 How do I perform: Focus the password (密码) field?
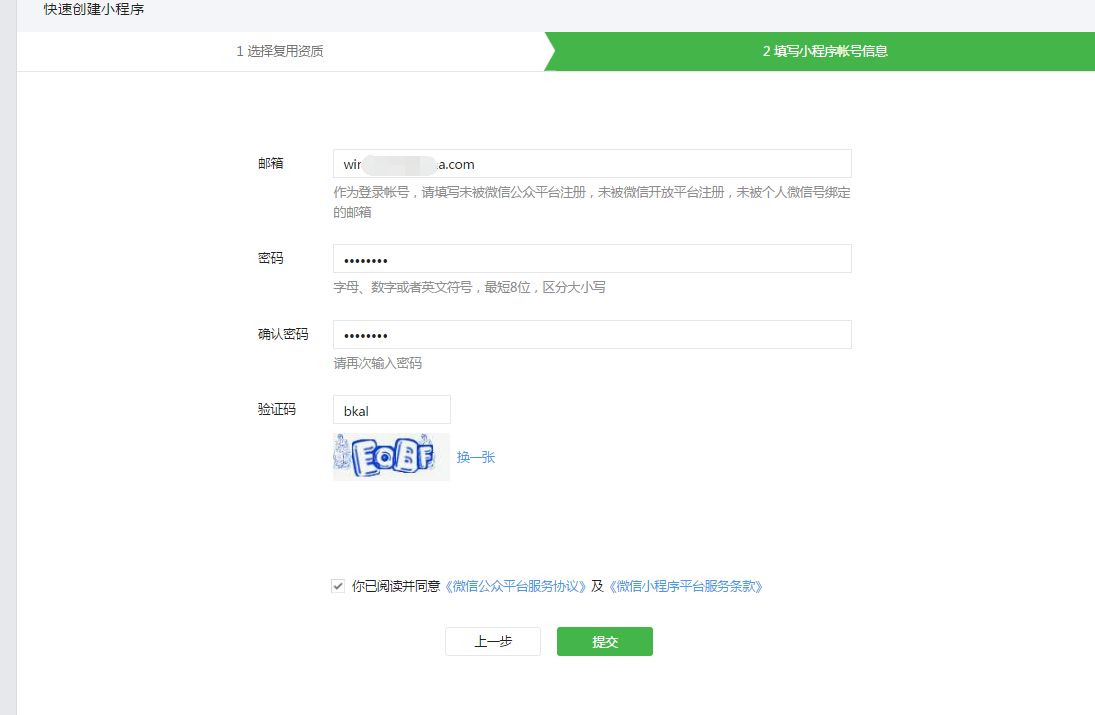click(x=592, y=258)
